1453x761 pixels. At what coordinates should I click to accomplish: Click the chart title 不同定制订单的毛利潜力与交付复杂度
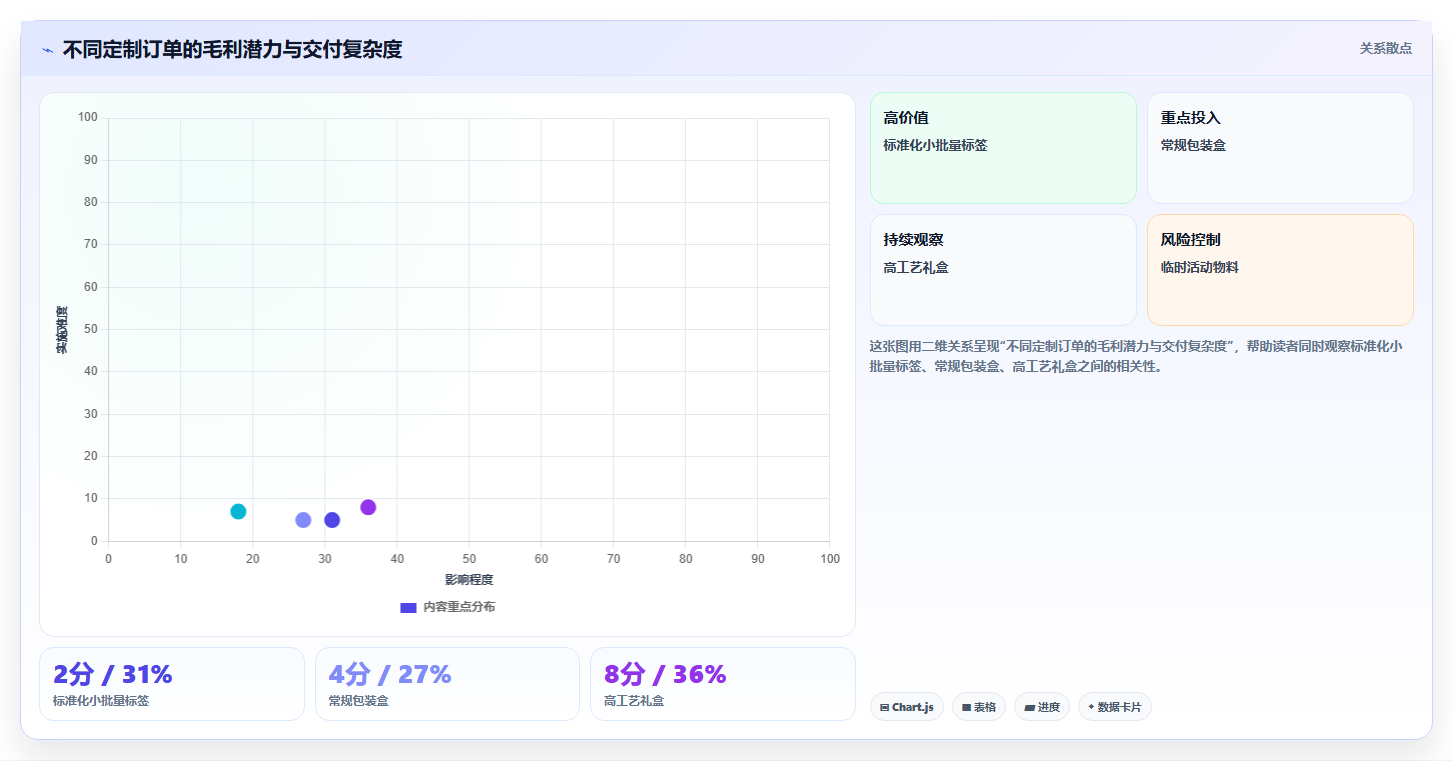pyautogui.click(x=232, y=49)
